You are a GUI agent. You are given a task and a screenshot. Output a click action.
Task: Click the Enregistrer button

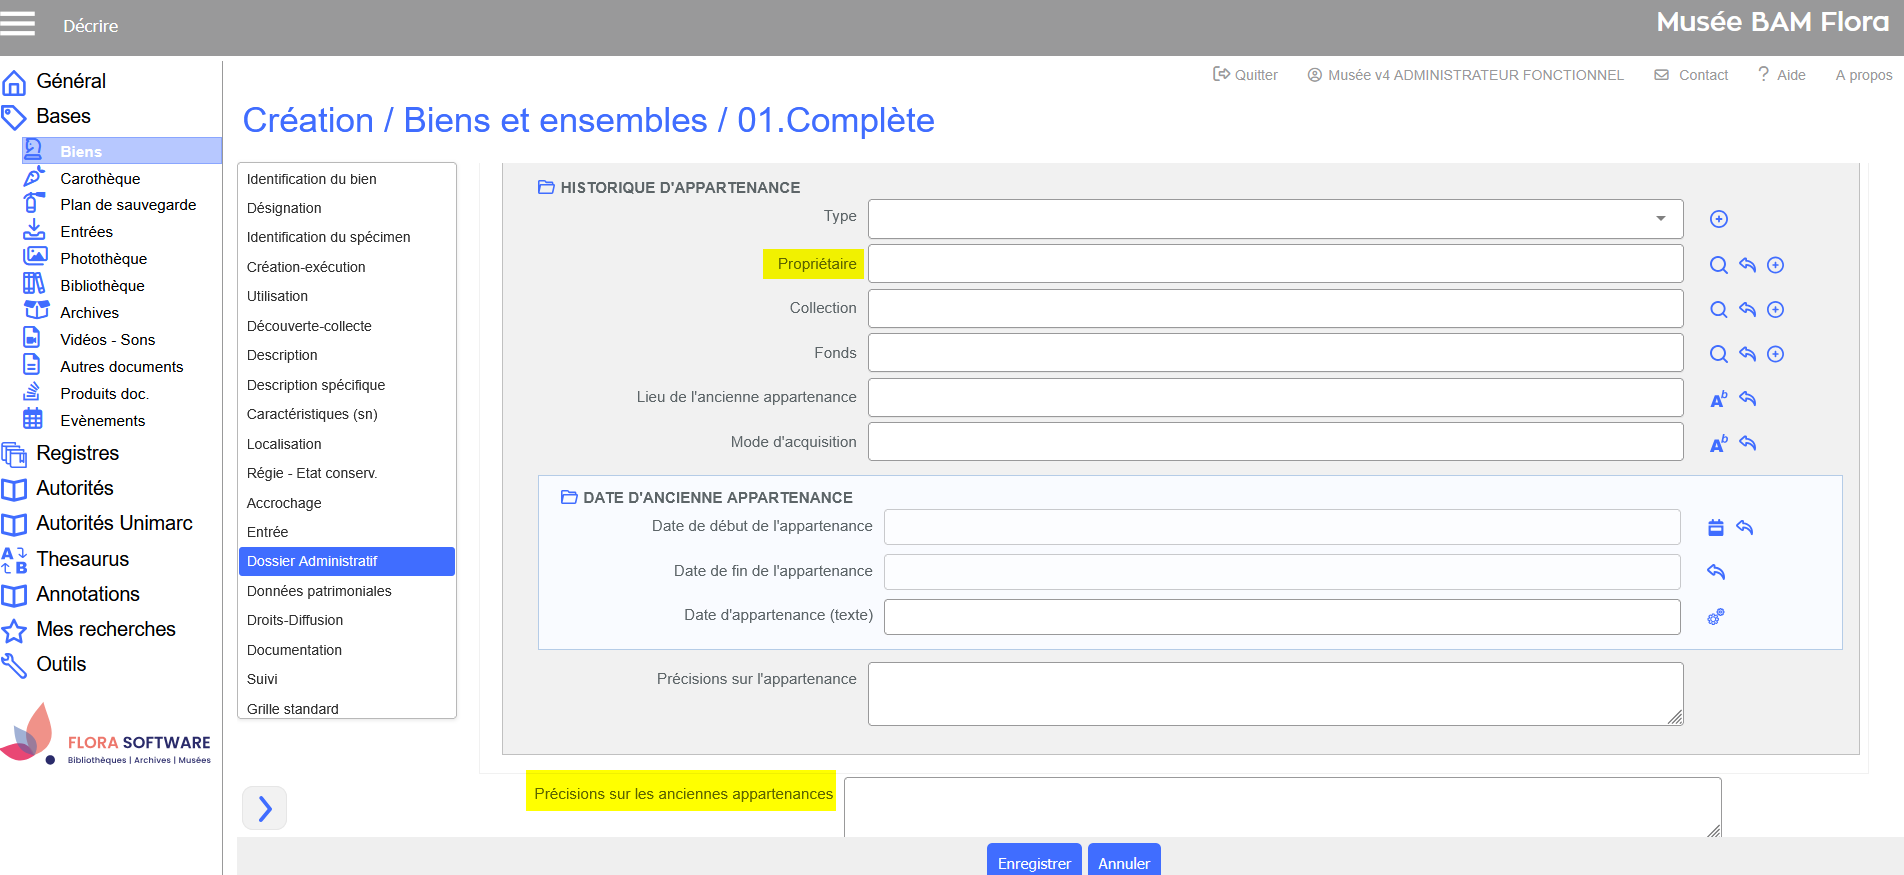1034,862
